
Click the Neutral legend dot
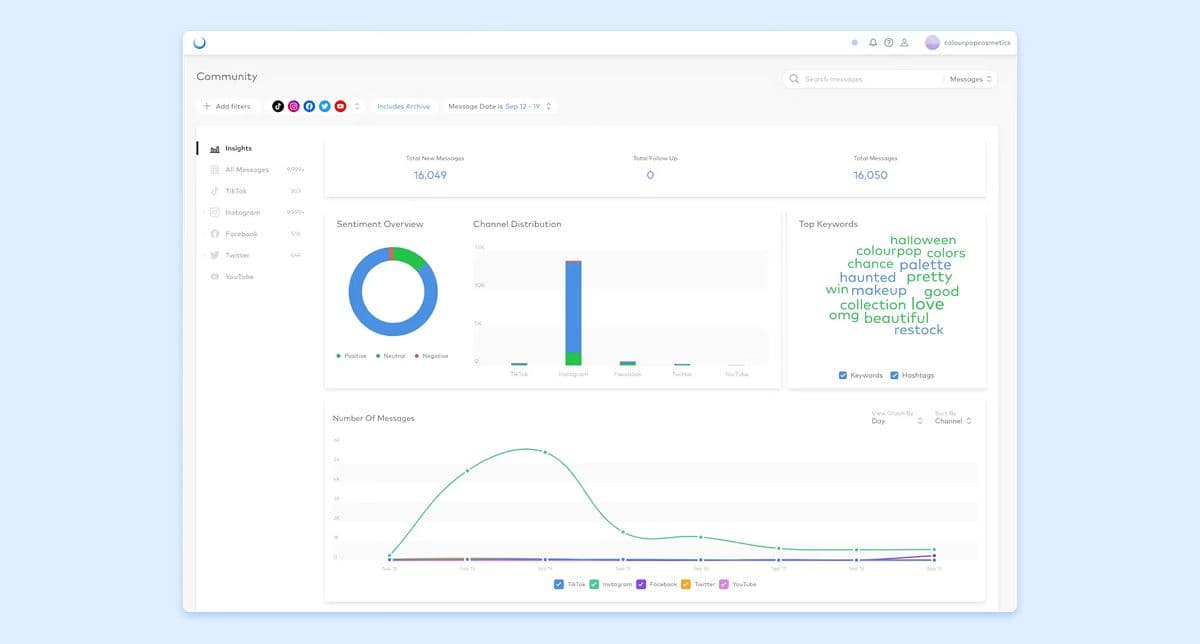(x=377, y=356)
